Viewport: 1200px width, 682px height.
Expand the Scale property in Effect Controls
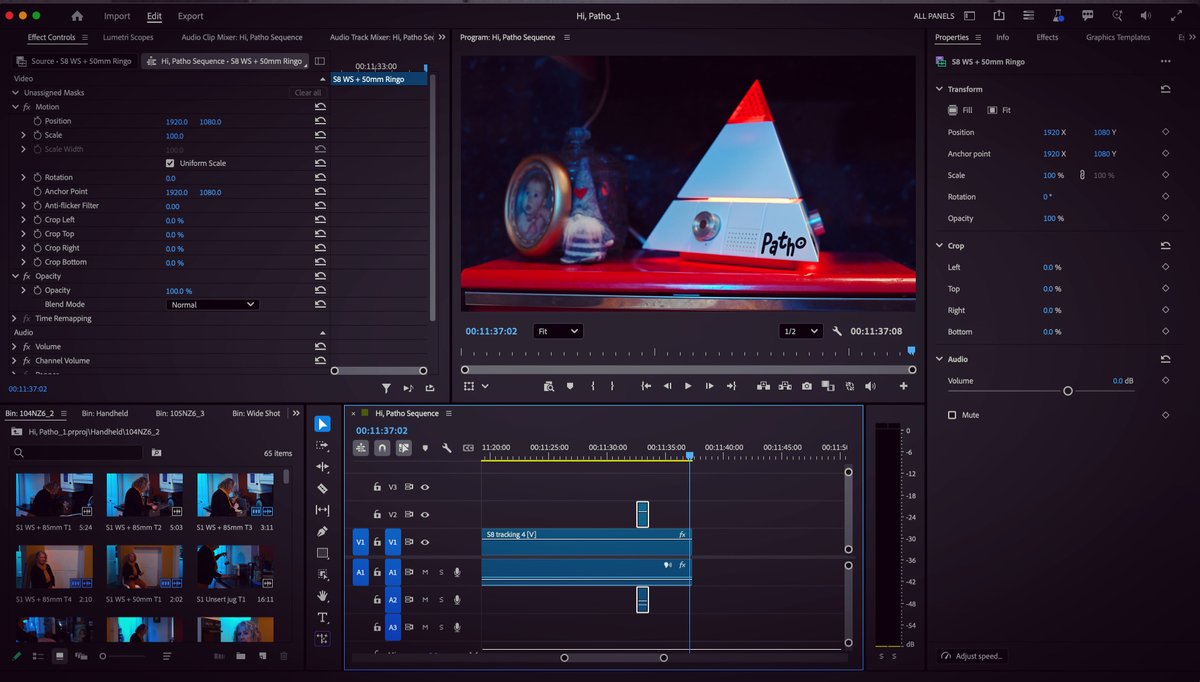coord(24,135)
